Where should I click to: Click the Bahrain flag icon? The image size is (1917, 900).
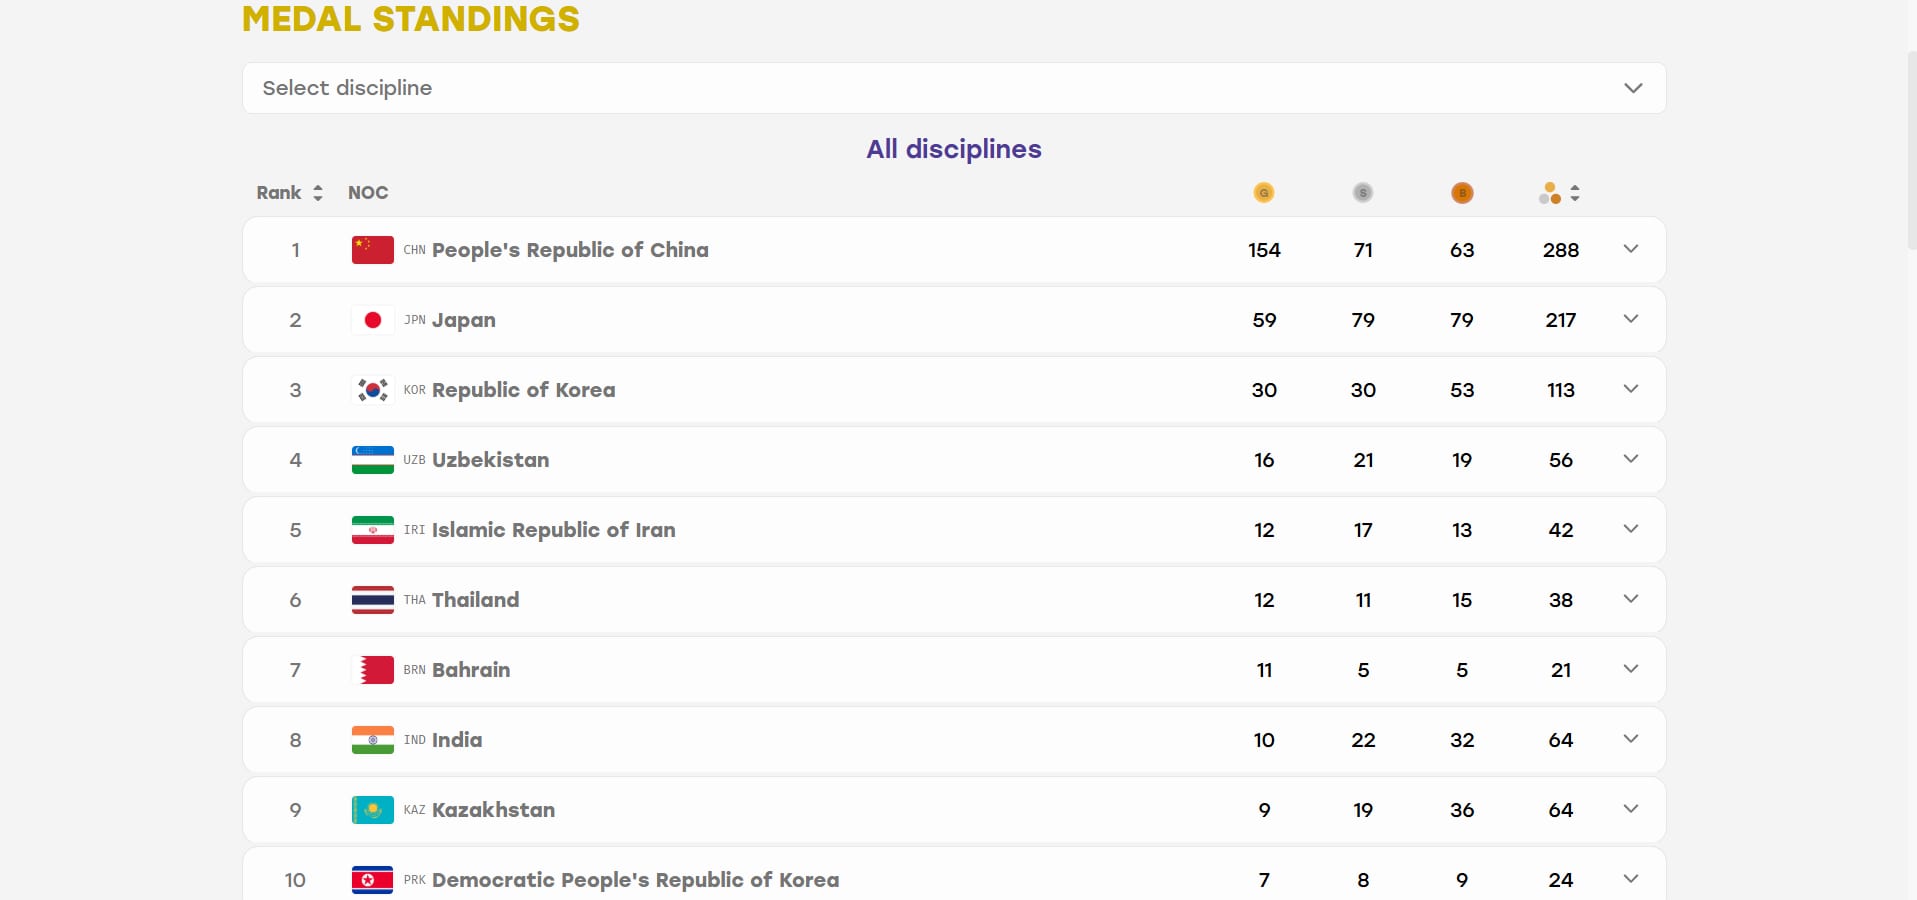click(x=373, y=670)
